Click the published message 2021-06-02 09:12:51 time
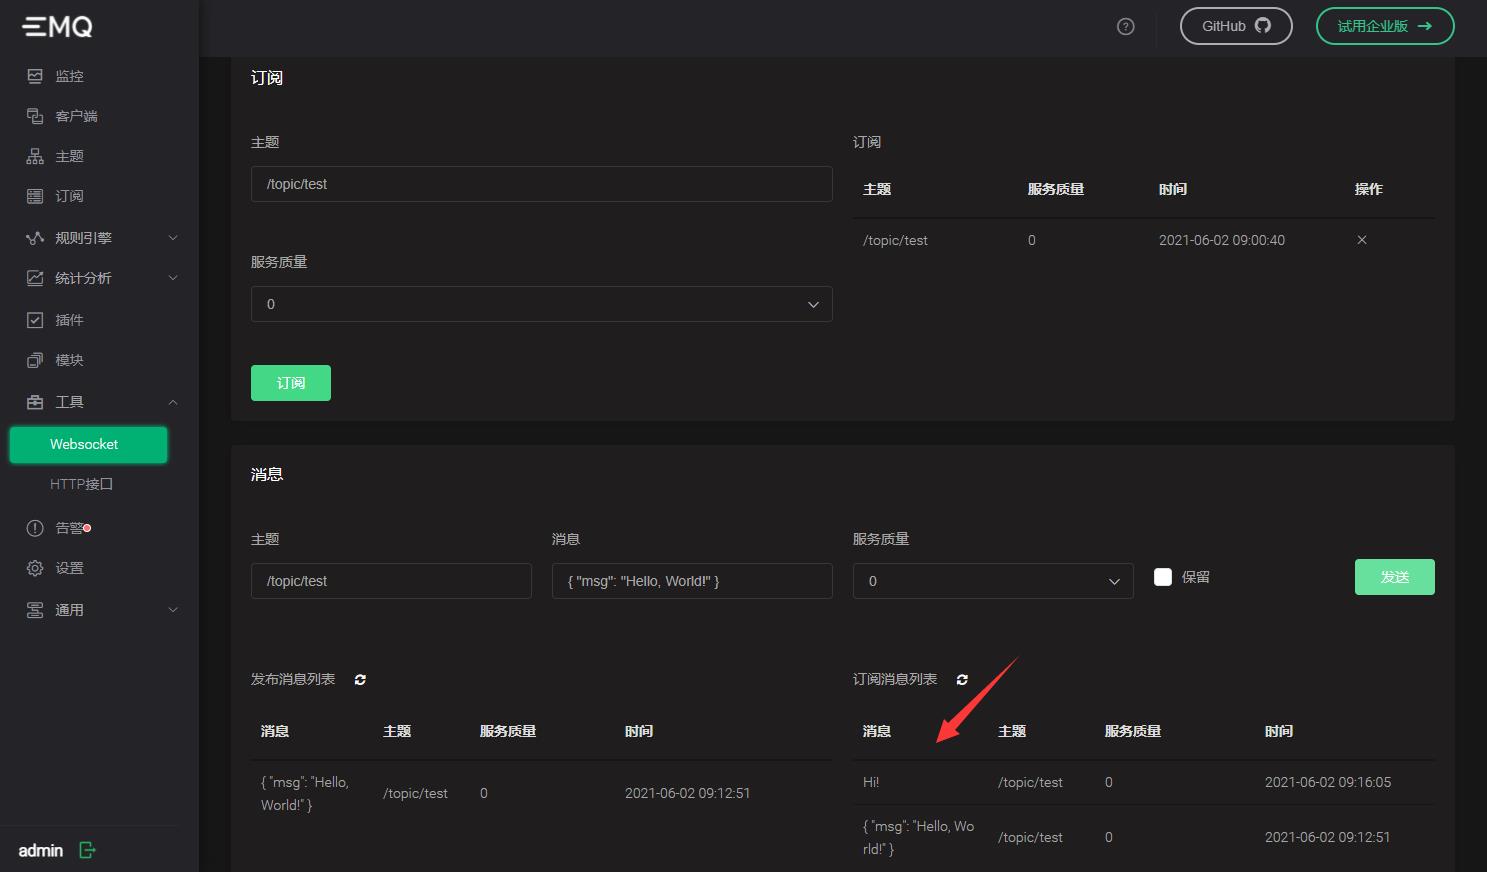Screen dimensions: 1487x872 688,793
